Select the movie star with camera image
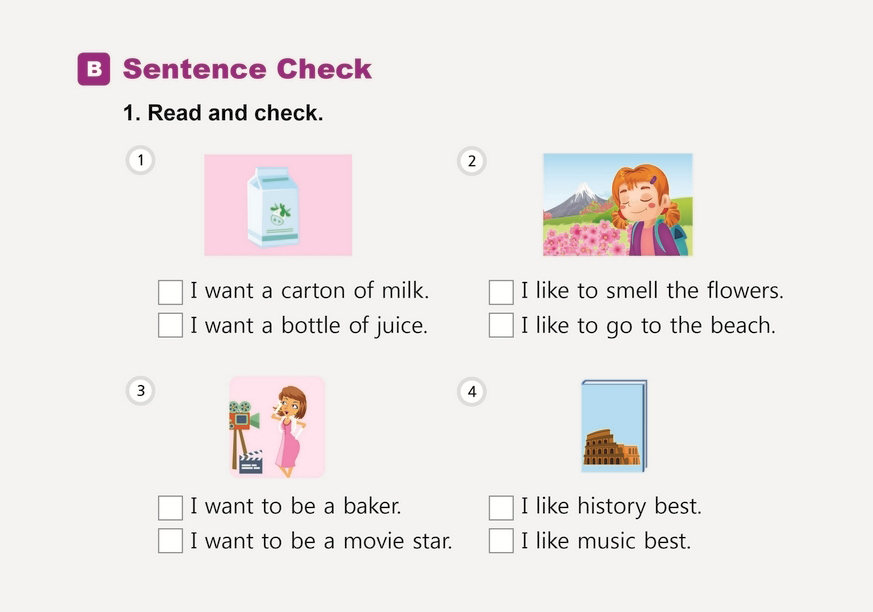The height and width of the screenshot is (612, 873). pos(277,427)
